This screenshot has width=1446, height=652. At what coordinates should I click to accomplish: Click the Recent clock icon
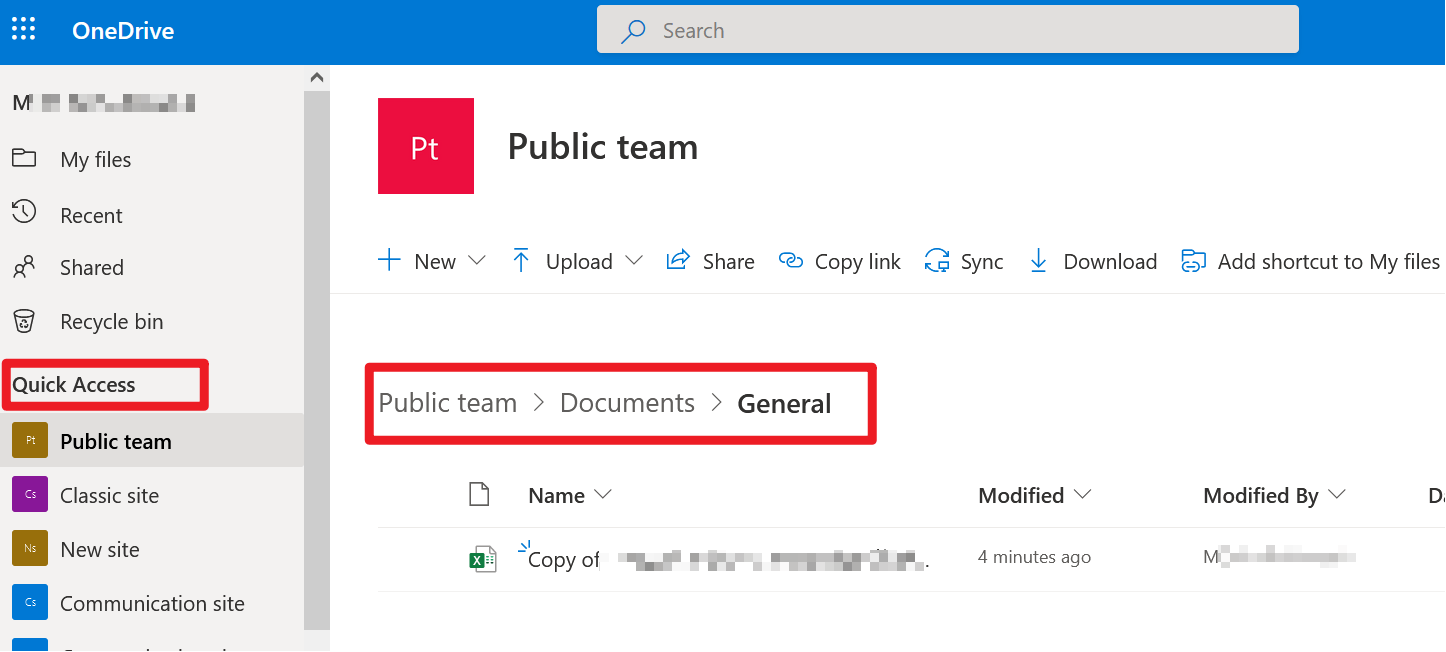[x=24, y=212]
